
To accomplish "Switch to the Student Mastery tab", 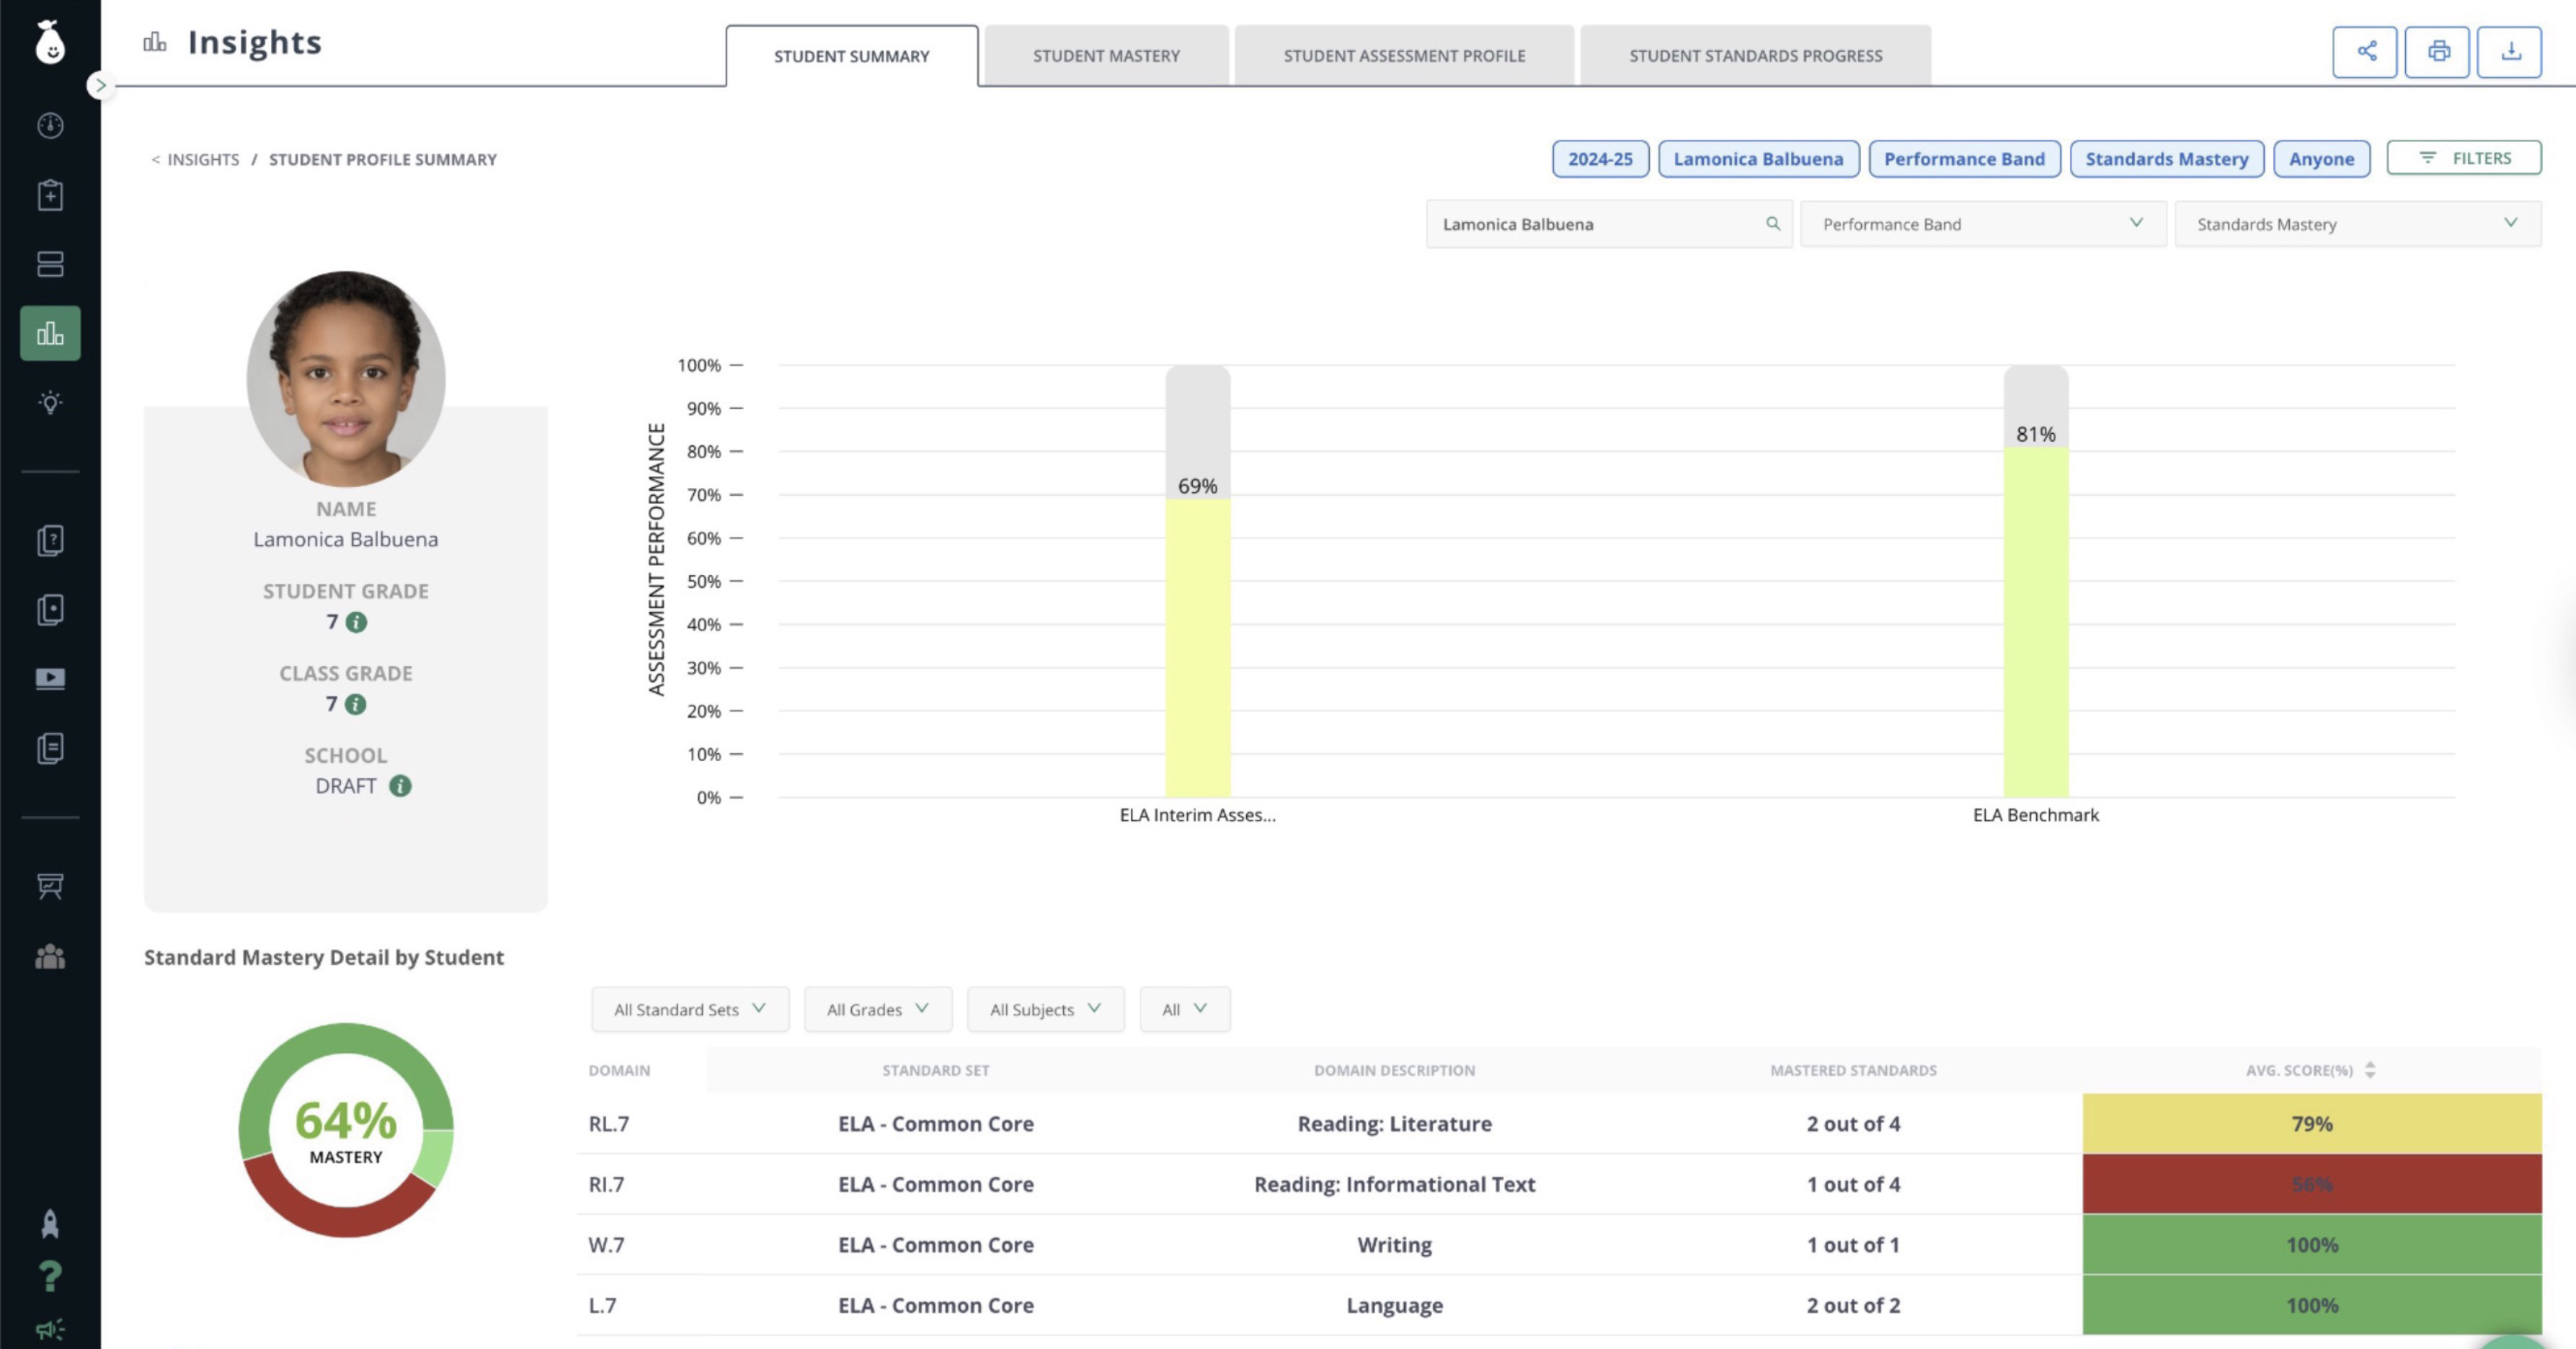I will click(x=1106, y=56).
